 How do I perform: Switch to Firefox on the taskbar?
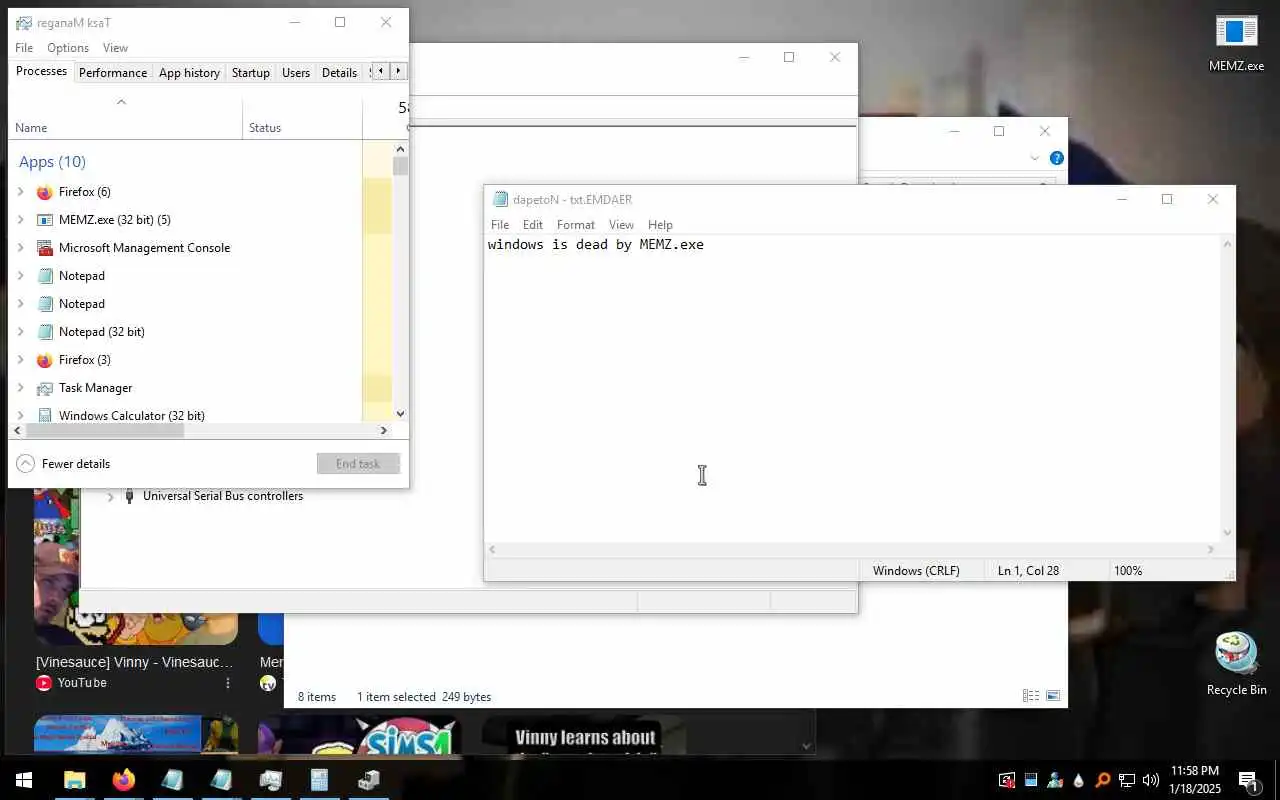point(123,780)
